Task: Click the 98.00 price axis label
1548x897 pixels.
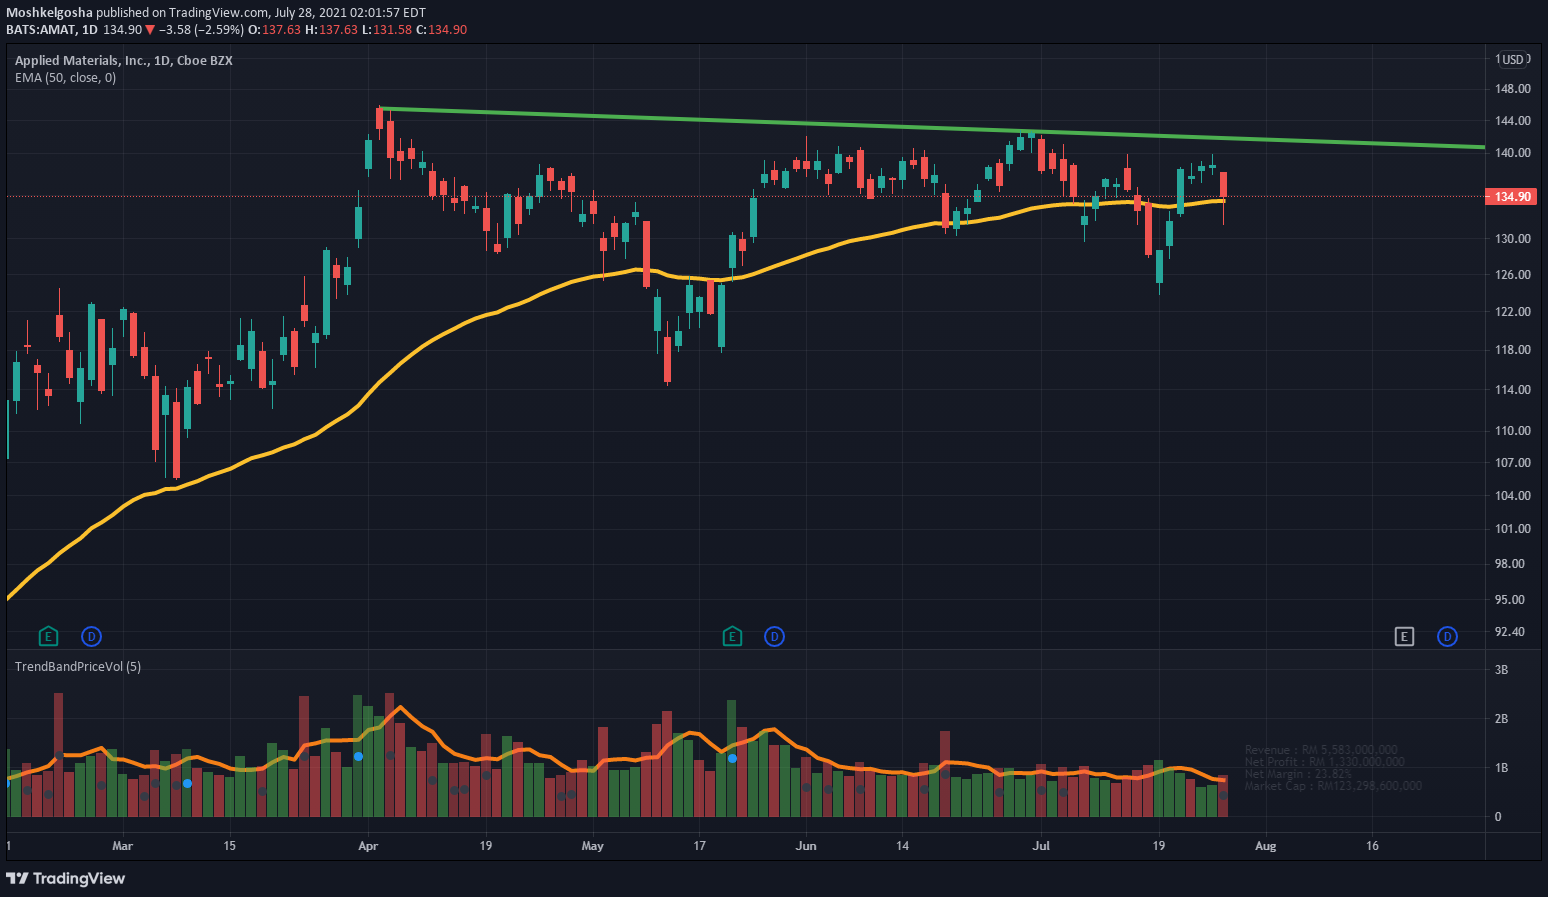Action: point(1512,563)
